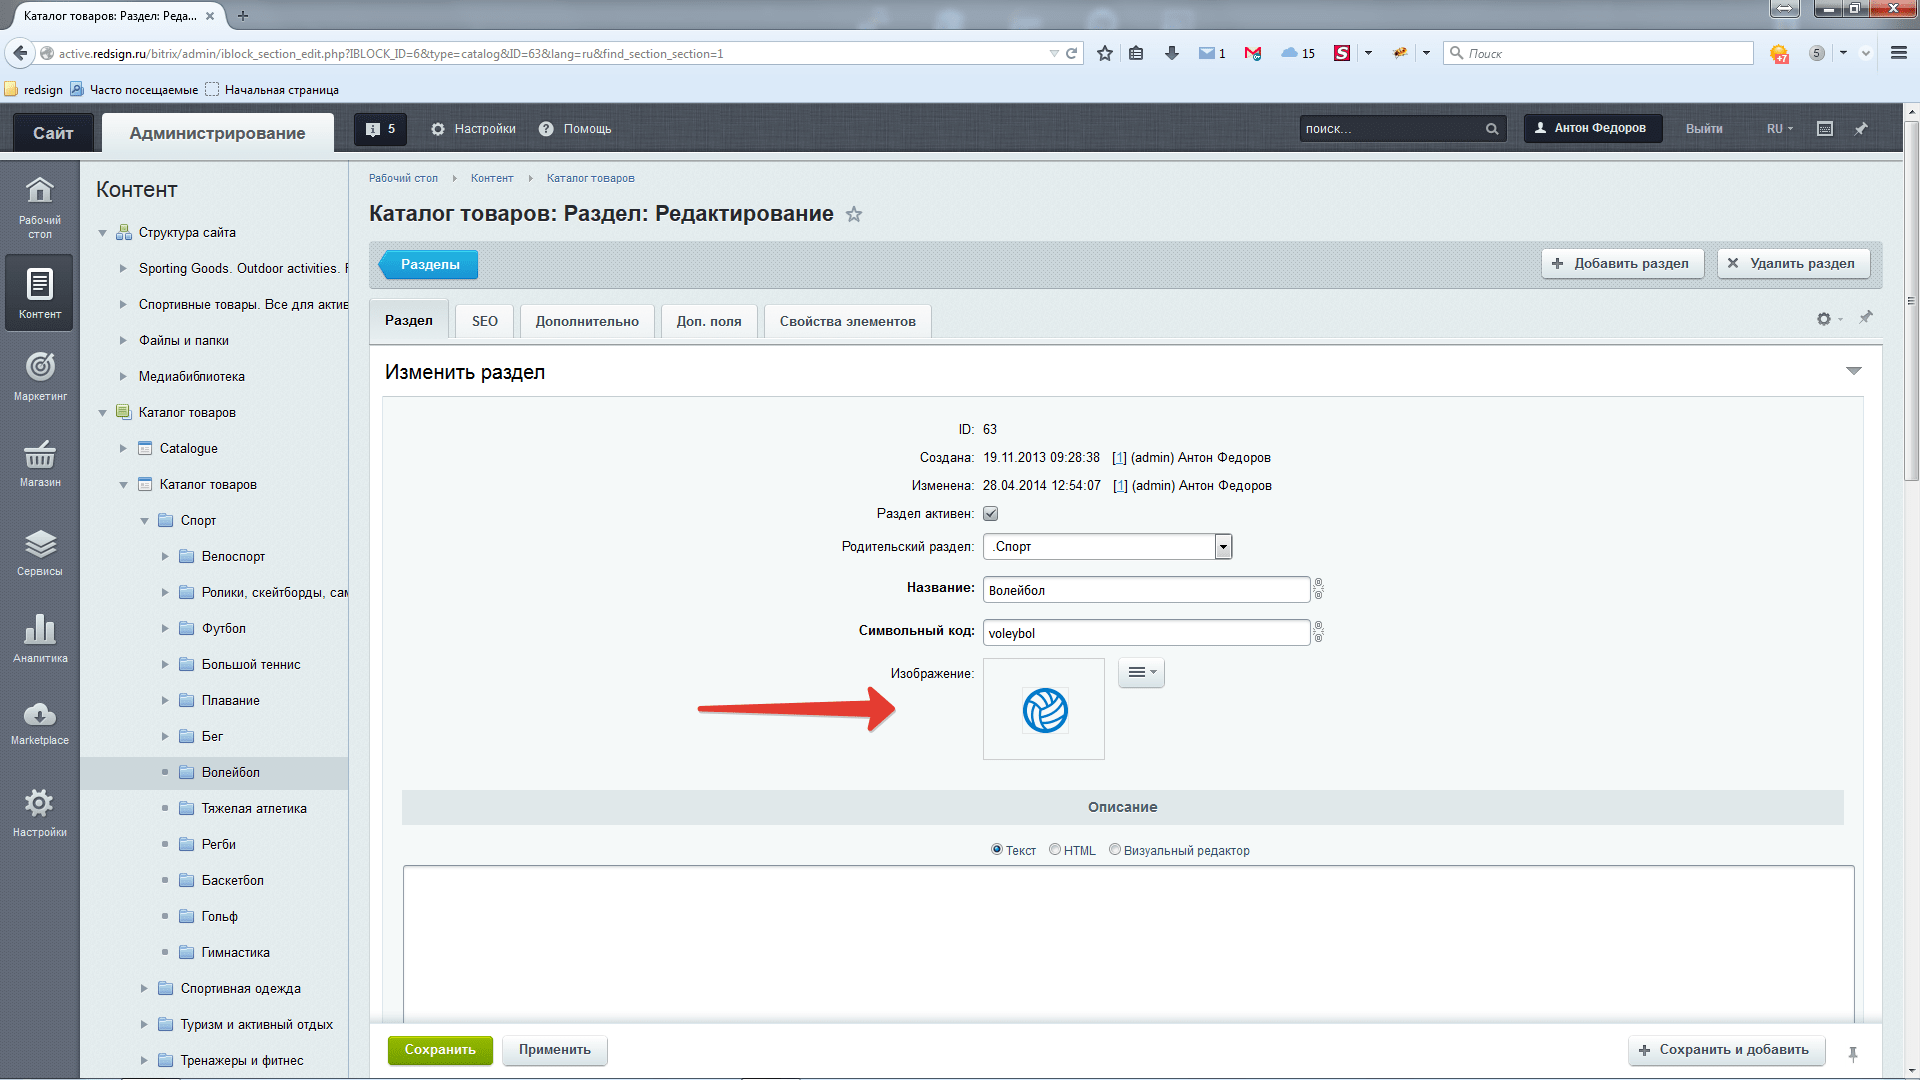
Task: Open the Сервисы sidebar section
Action: (x=40, y=552)
